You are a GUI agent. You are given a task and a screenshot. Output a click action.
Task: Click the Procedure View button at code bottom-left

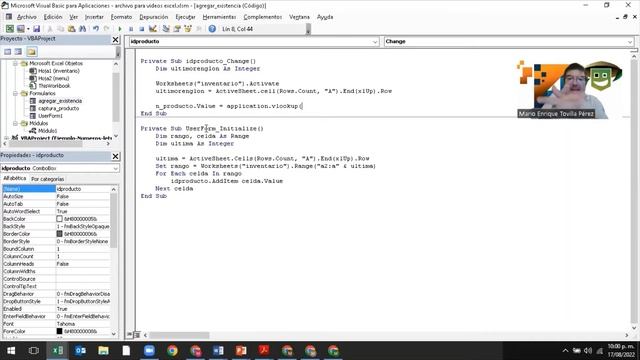[x=129, y=335]
